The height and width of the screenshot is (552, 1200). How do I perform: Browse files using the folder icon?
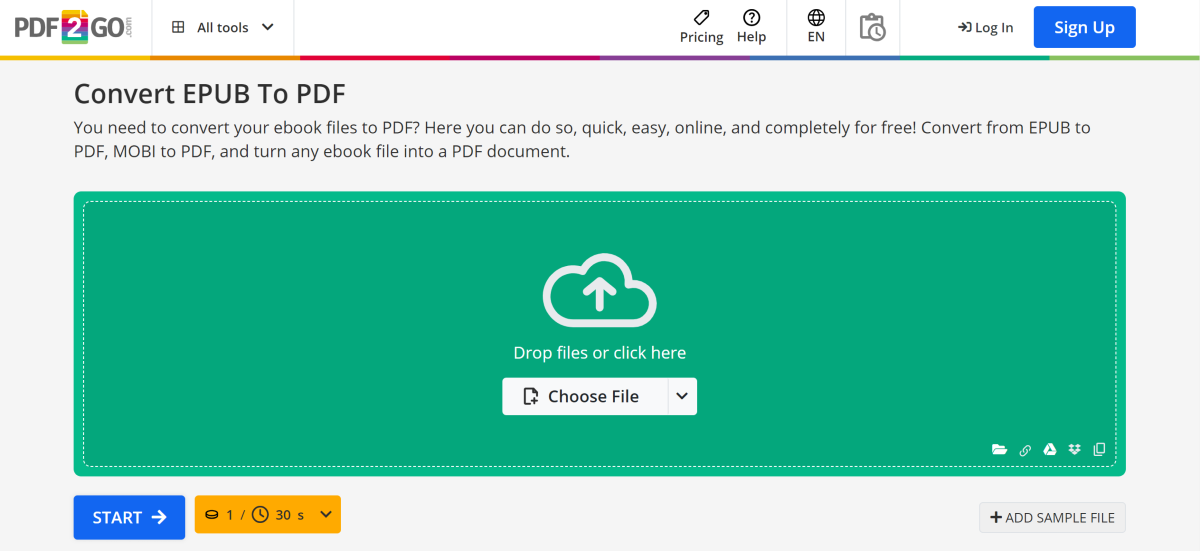coord(999,450)
